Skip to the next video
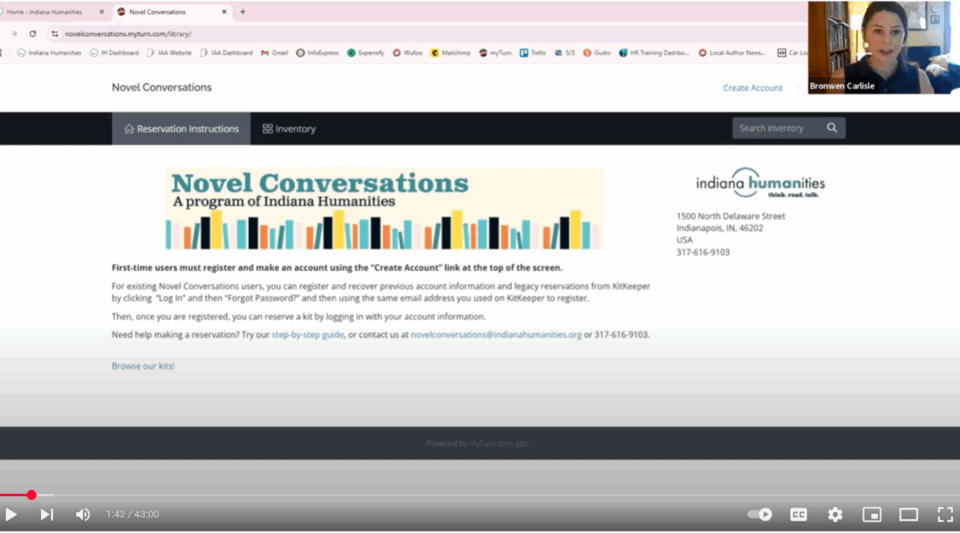 click(47, 515)
